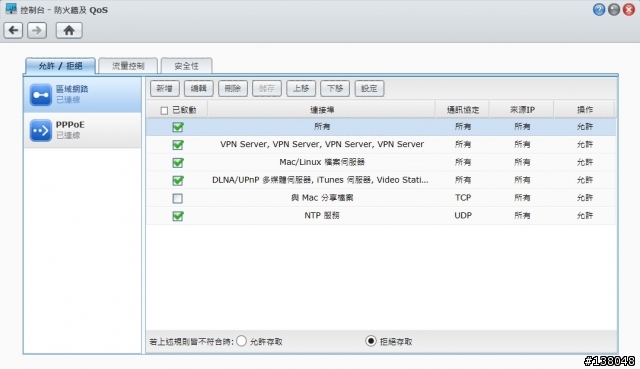640x369 pixels.
Task: Close the window with red X icon
Action: 629,10
